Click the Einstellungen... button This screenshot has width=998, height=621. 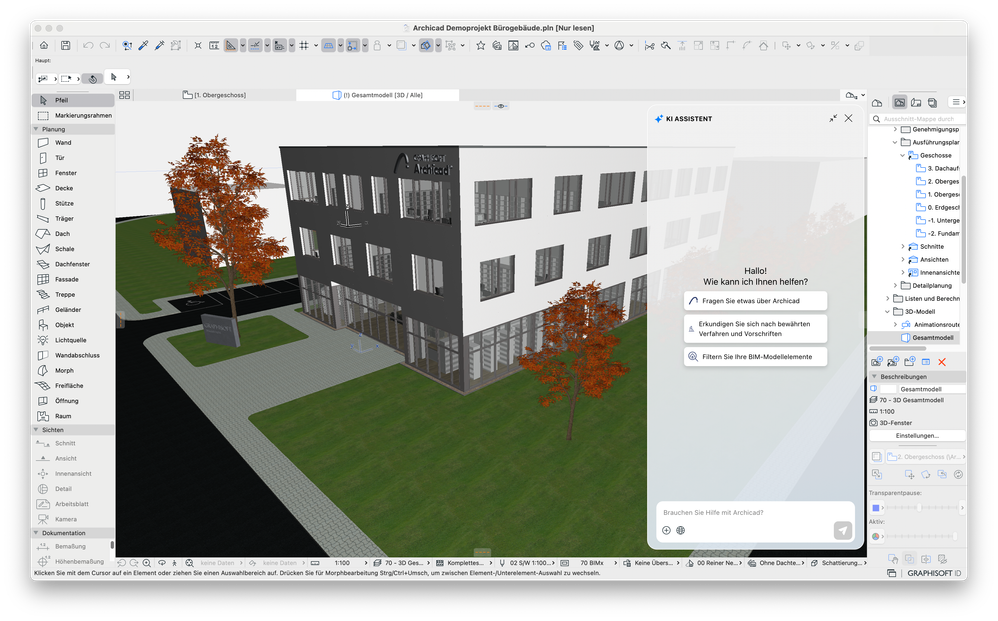click(x=917, y=436)
